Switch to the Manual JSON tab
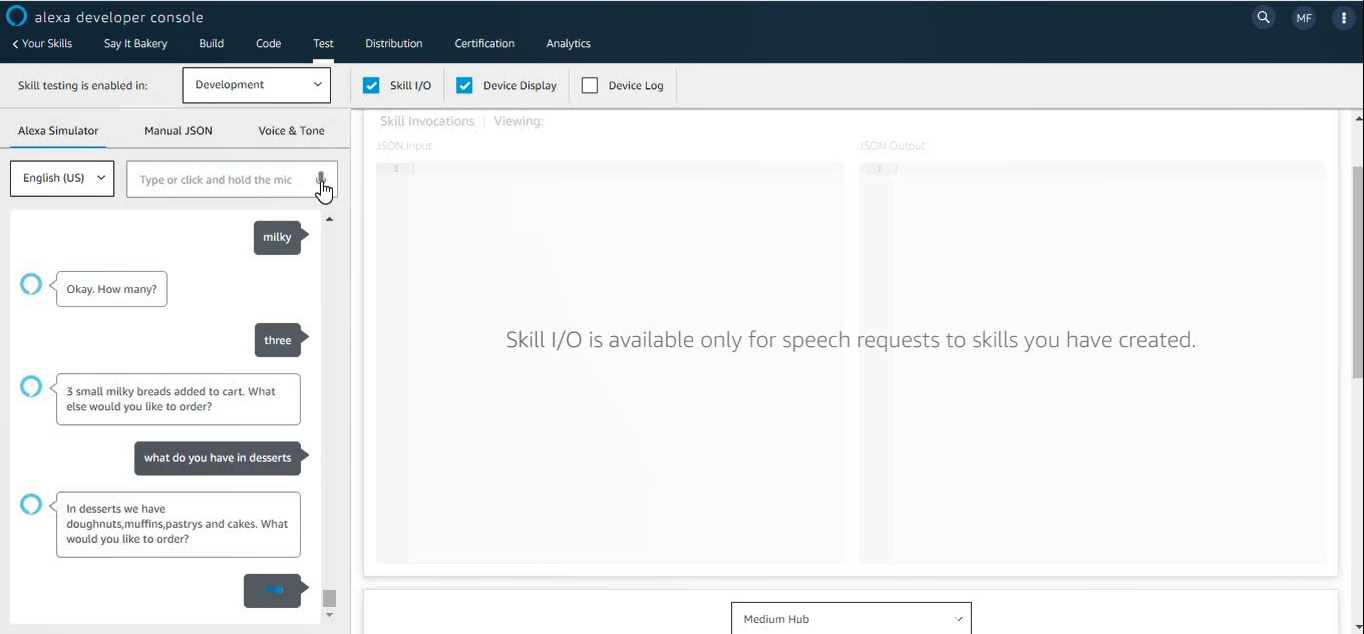The height and width of the screenshot is (634, 1364). [178, 131]
